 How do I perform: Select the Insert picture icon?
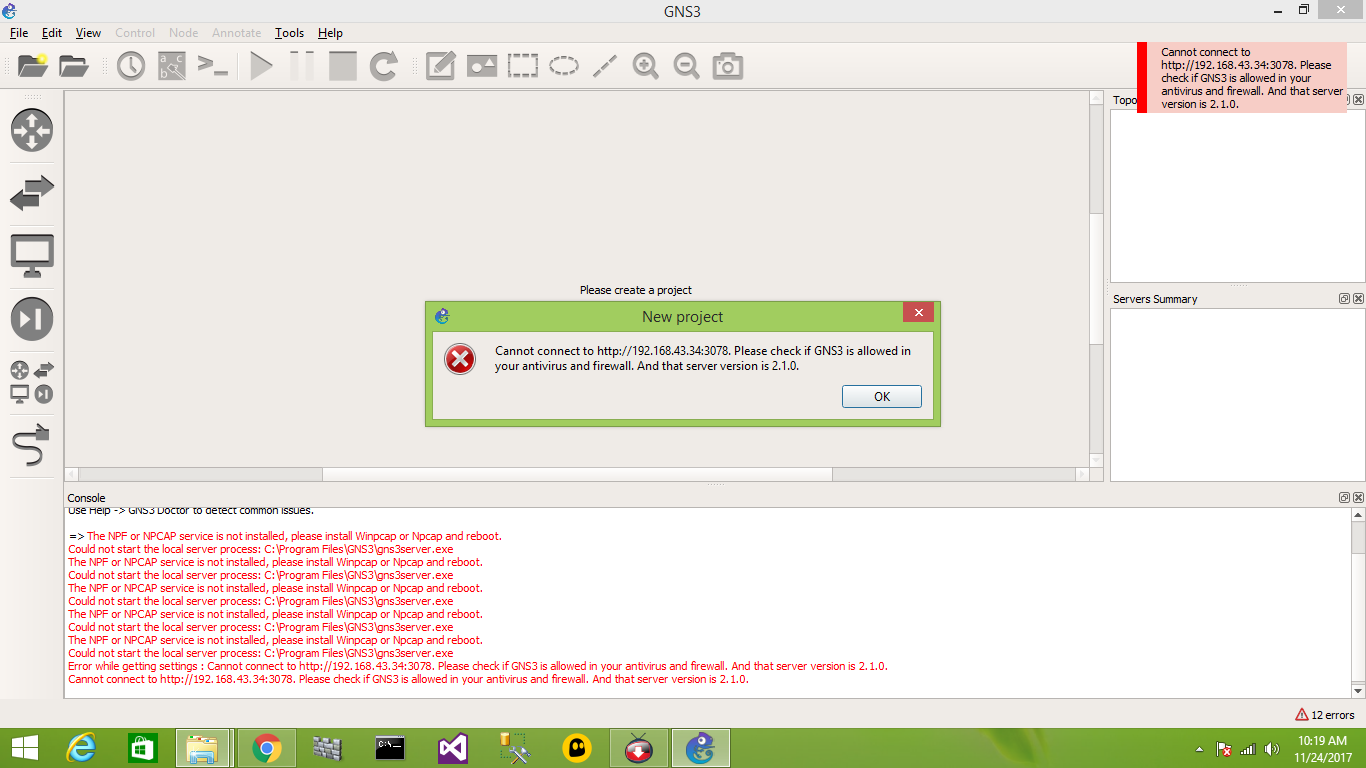coord(482,66)
